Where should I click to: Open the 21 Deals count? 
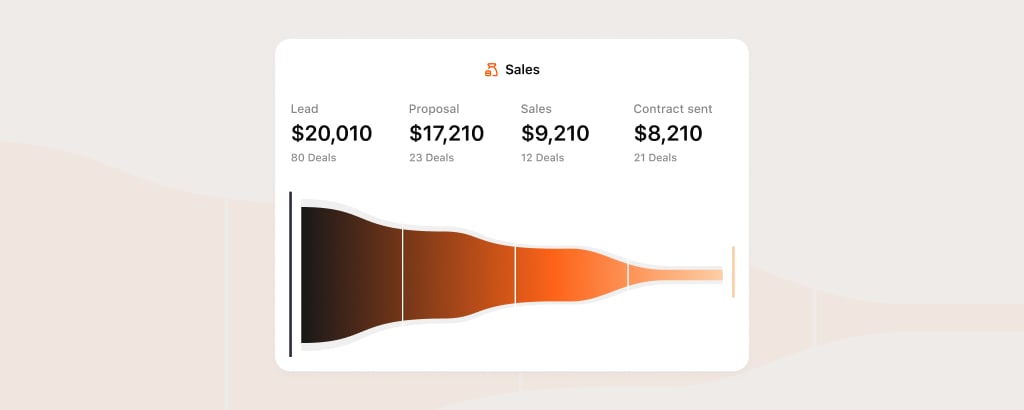pyautogui.click(x=655, y=158)
